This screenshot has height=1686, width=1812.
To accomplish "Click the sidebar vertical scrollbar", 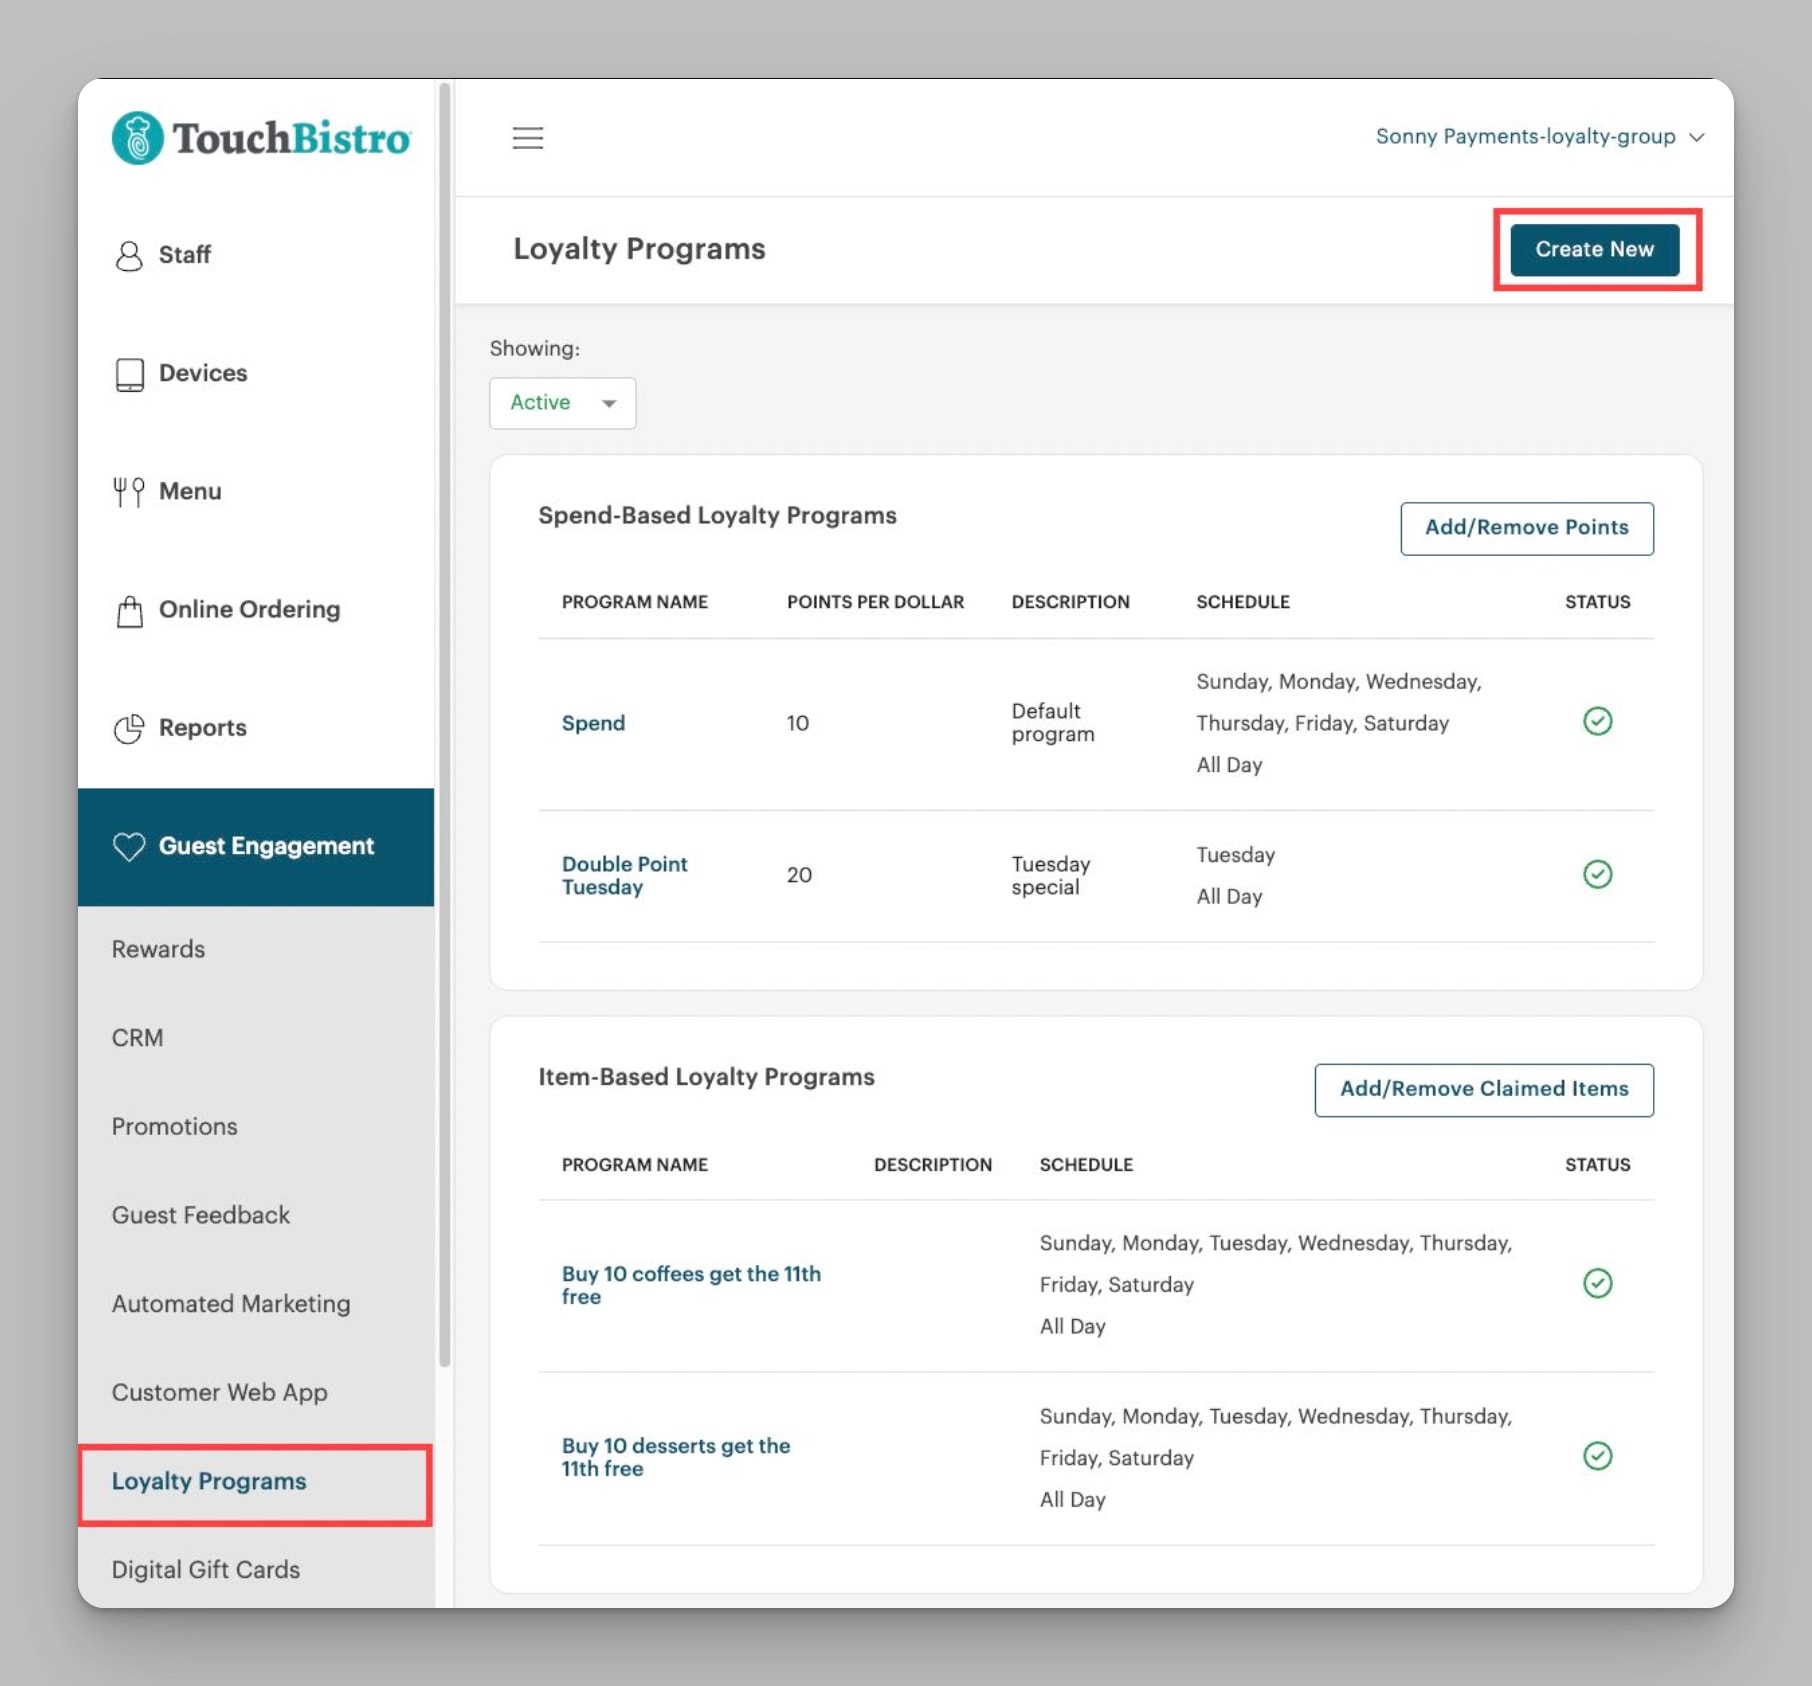I will point(445,725).
